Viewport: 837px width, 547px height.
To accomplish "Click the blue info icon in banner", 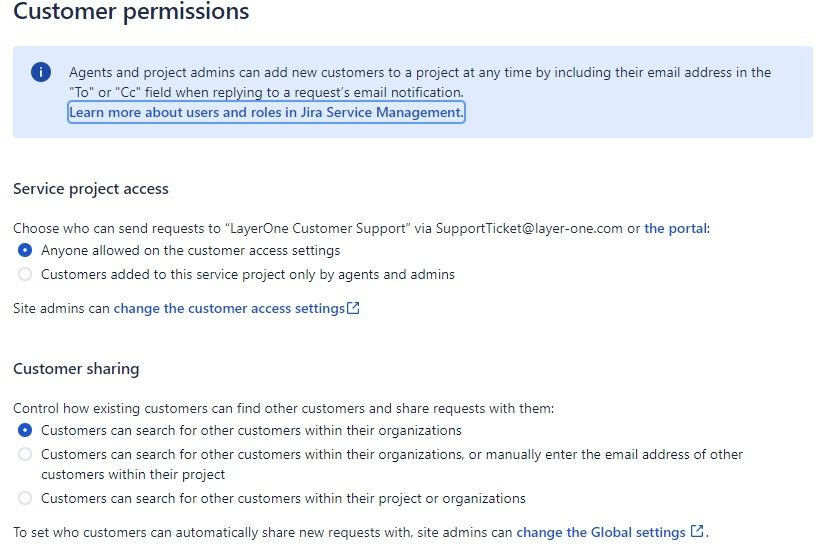I will click(41, 72).
